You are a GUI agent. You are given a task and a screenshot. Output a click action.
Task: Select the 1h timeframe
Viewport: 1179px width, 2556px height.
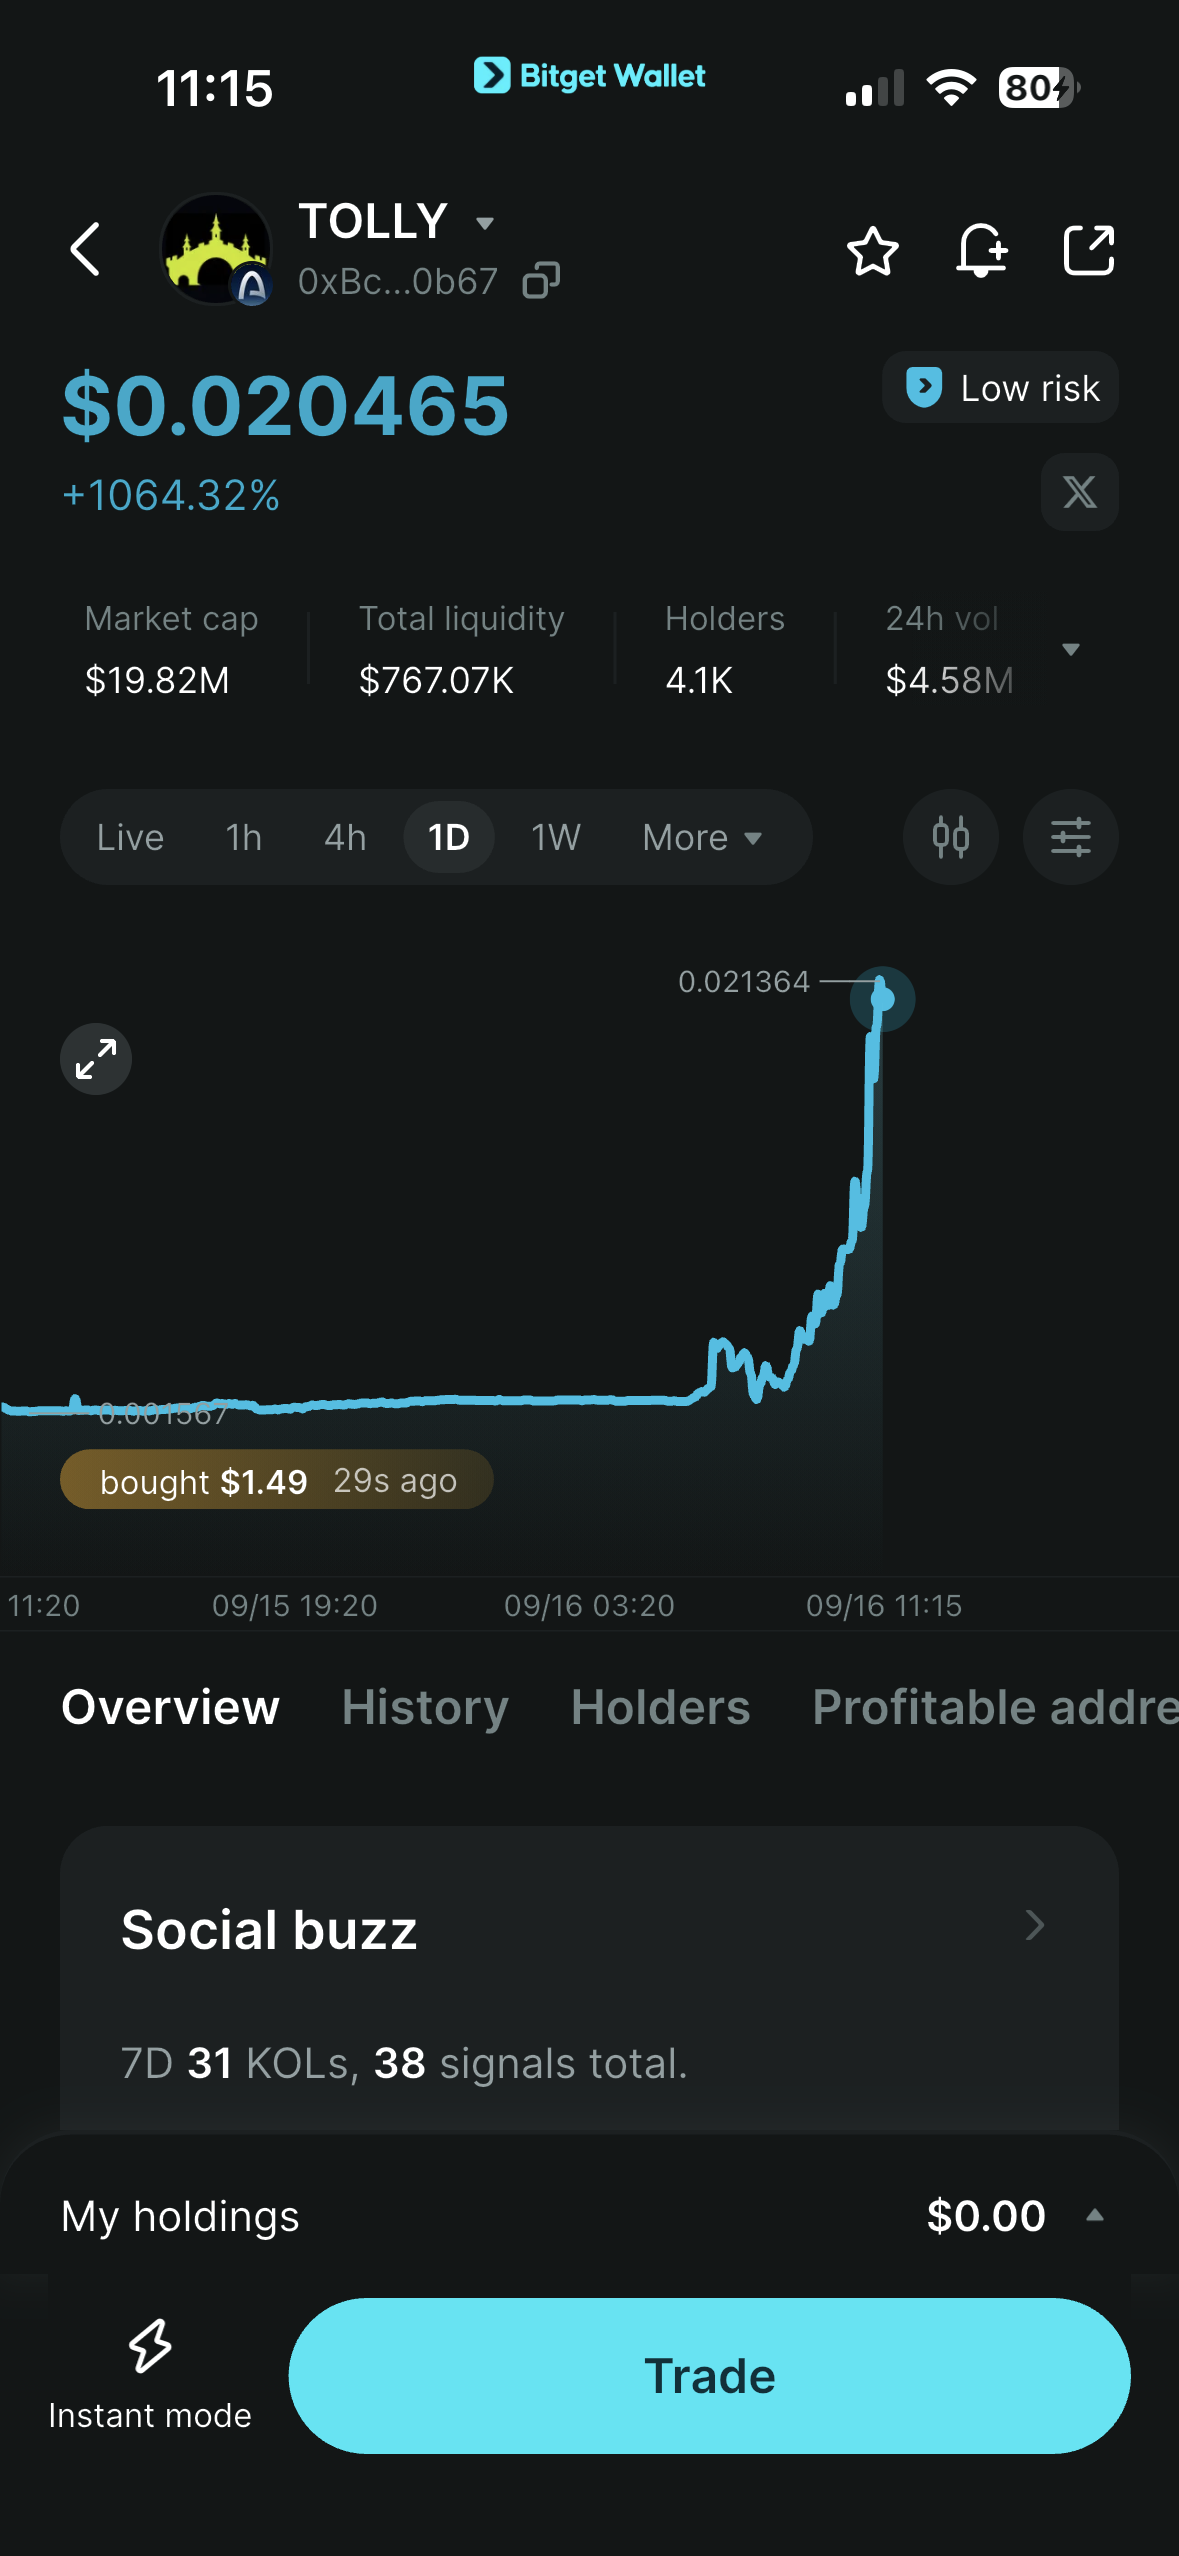click(x=244, y=837)
